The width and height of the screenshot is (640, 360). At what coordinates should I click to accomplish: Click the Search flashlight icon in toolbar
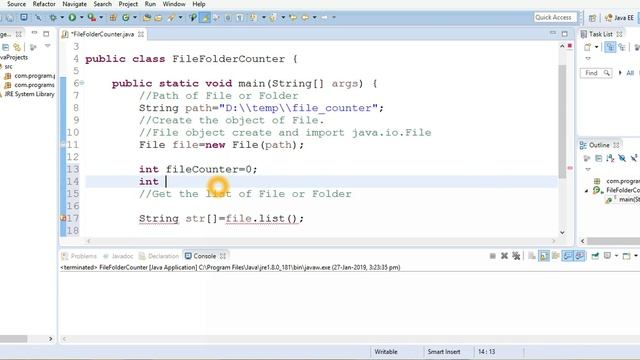point(171,18)
